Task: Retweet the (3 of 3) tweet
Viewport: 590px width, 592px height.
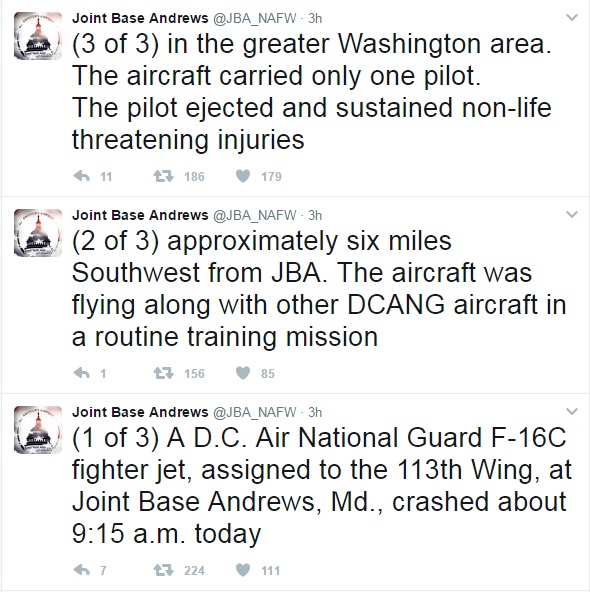Action: [x=163, y=176]
